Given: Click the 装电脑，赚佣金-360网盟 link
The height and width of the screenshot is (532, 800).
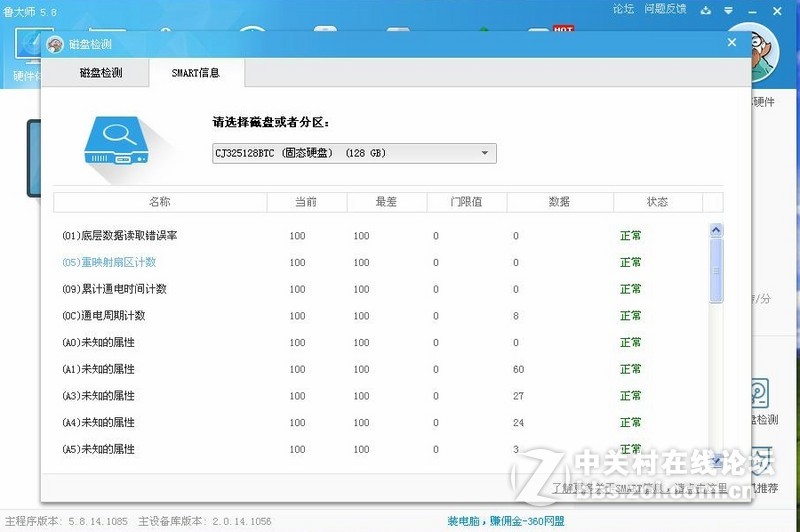Looking at the screenshot, I should pyautogui.click(x=506, y=521).
